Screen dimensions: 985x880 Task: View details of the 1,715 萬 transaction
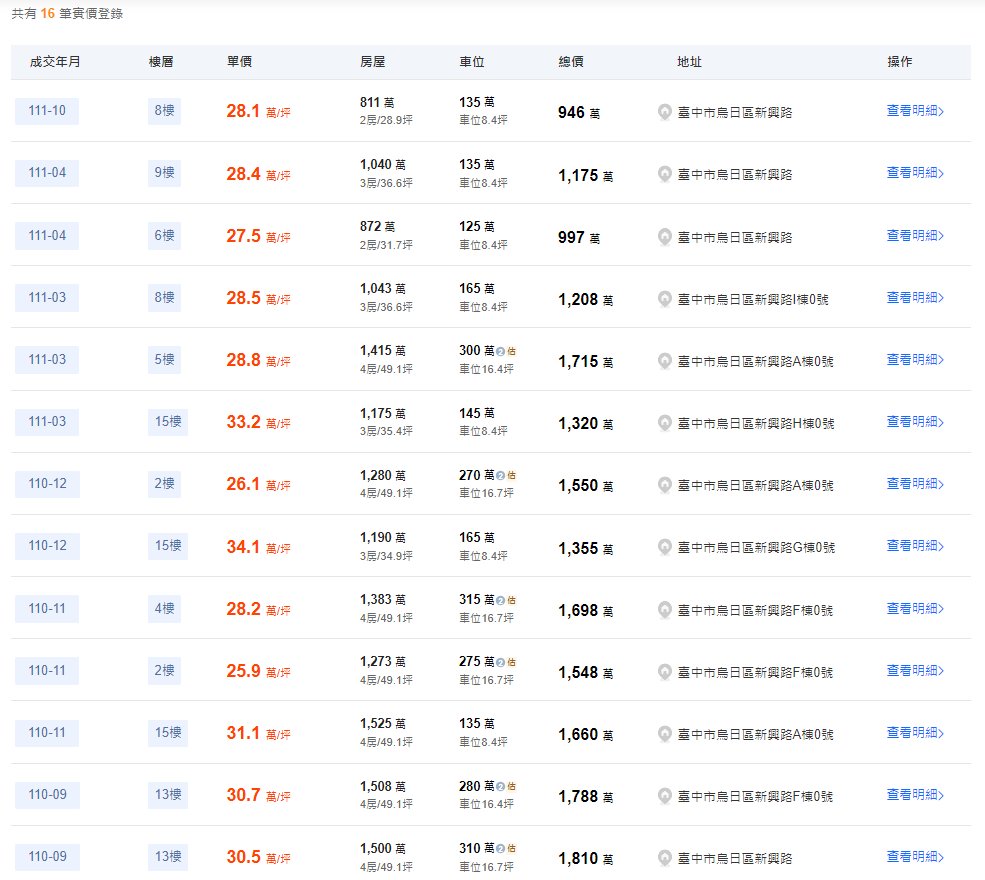point(915,359)
